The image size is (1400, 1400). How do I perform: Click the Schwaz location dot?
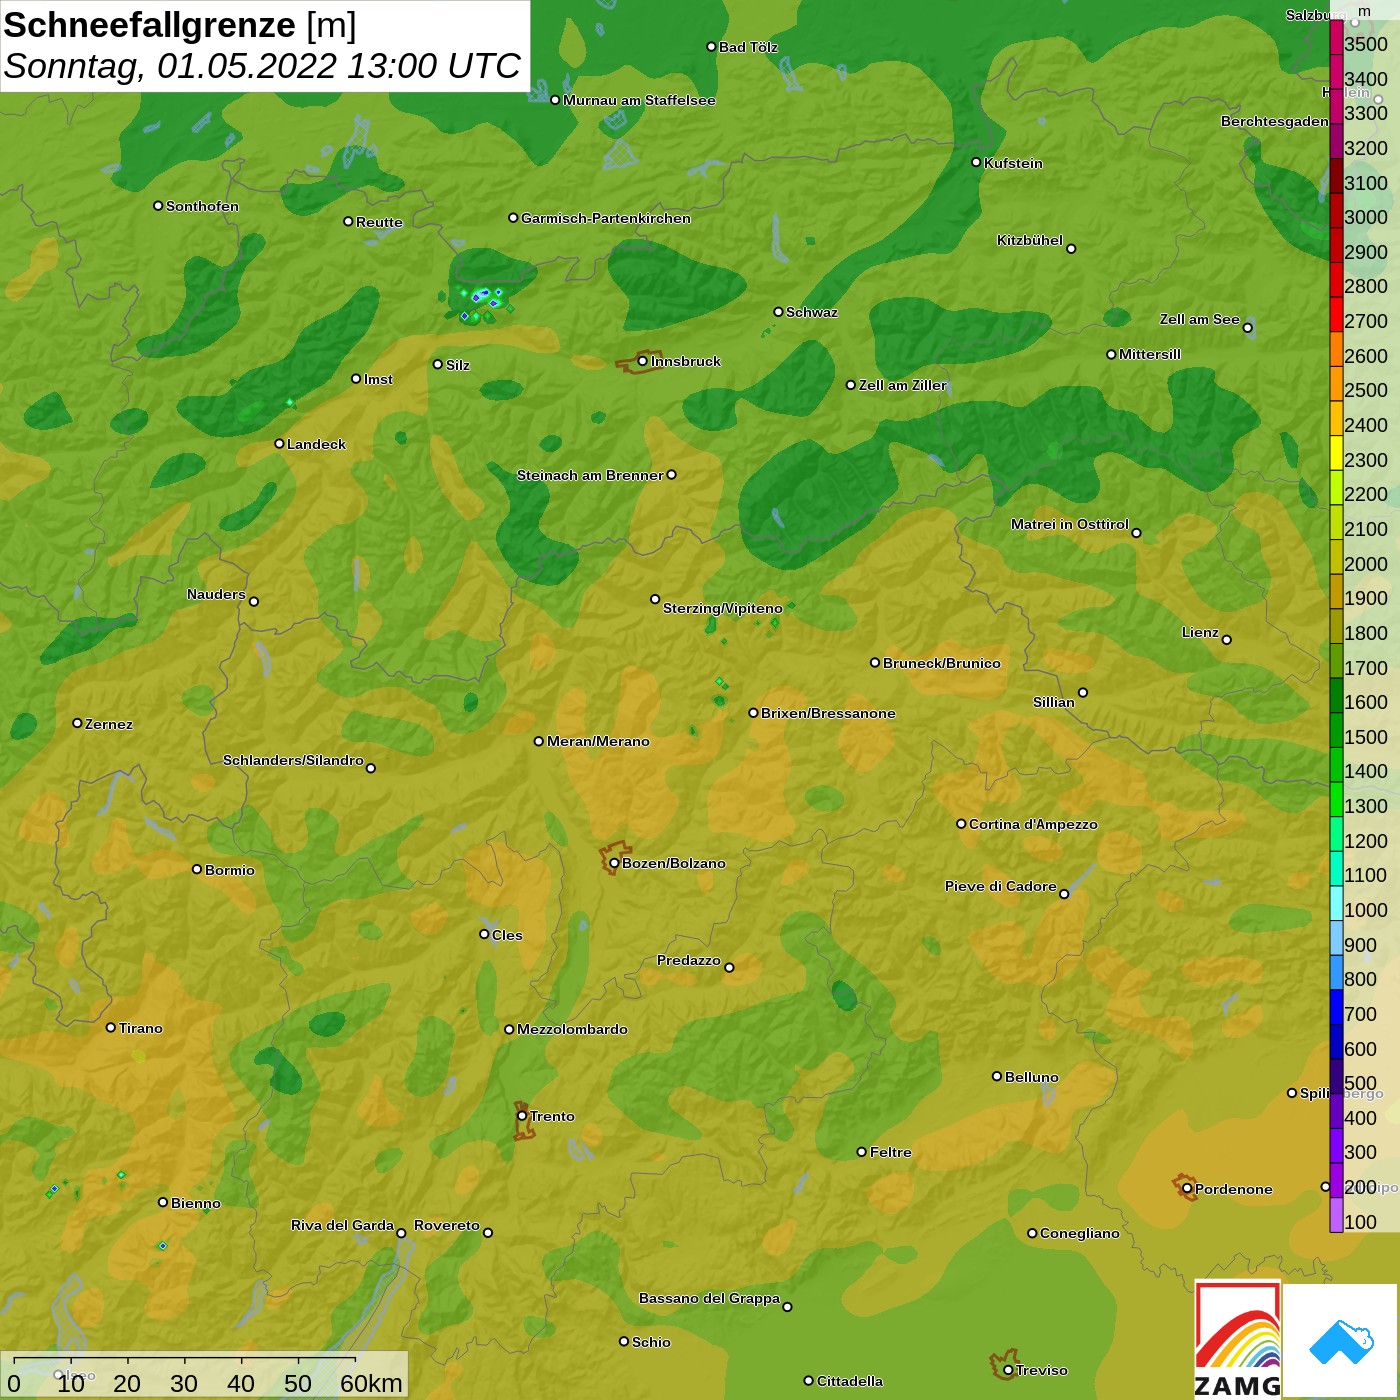778,311
